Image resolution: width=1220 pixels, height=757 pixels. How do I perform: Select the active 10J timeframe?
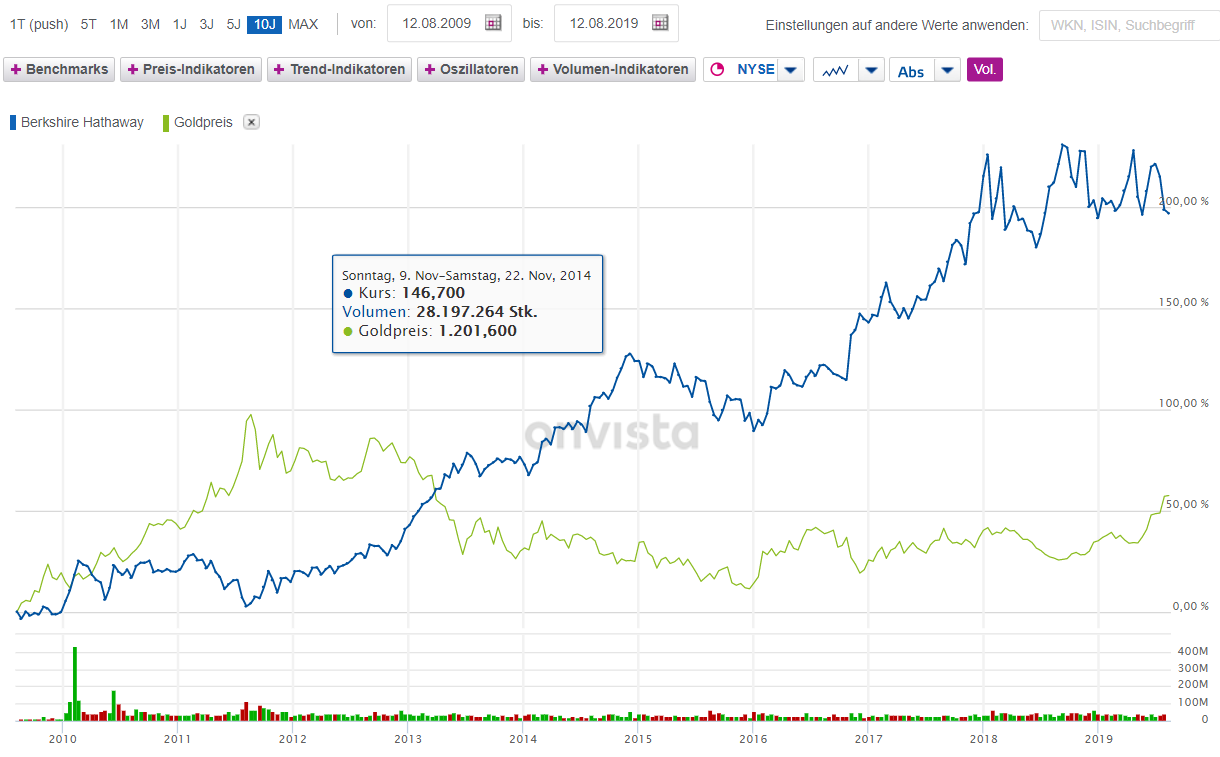(265, 24)
